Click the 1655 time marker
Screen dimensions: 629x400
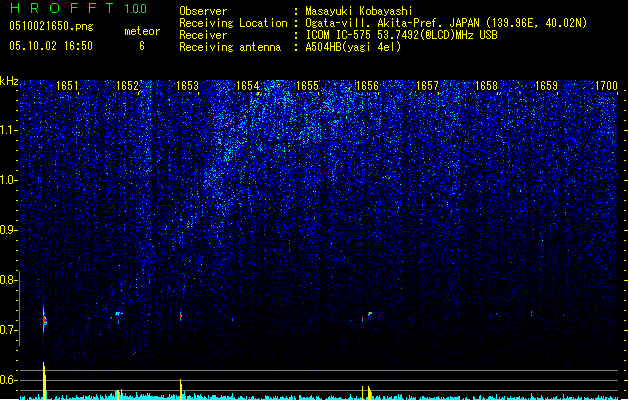click(x=307, y=85)
